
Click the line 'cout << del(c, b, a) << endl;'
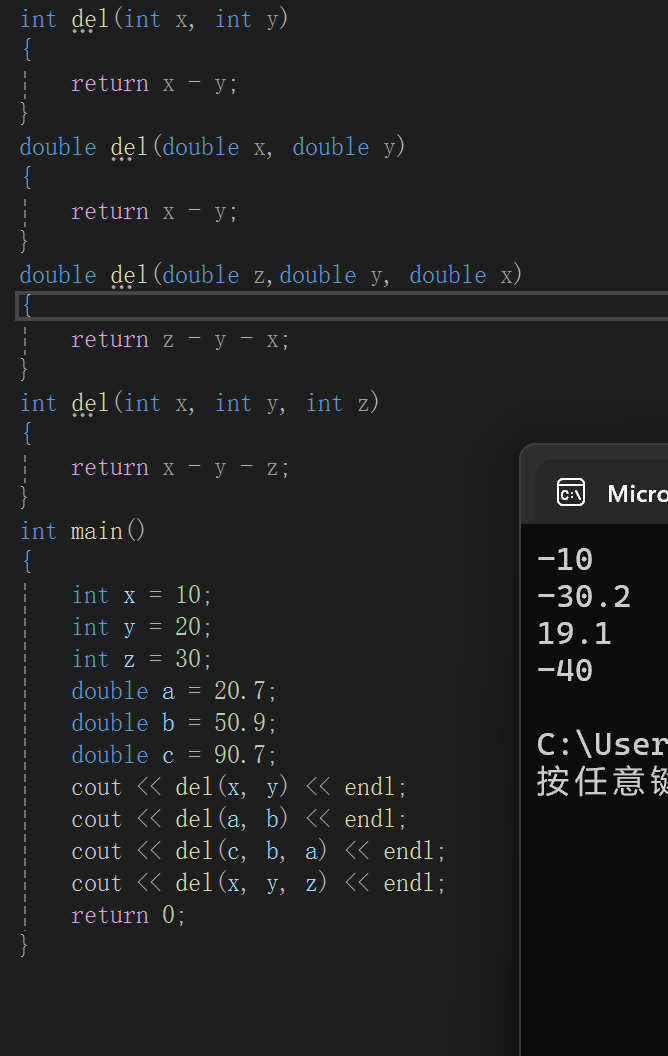(259, 851)
